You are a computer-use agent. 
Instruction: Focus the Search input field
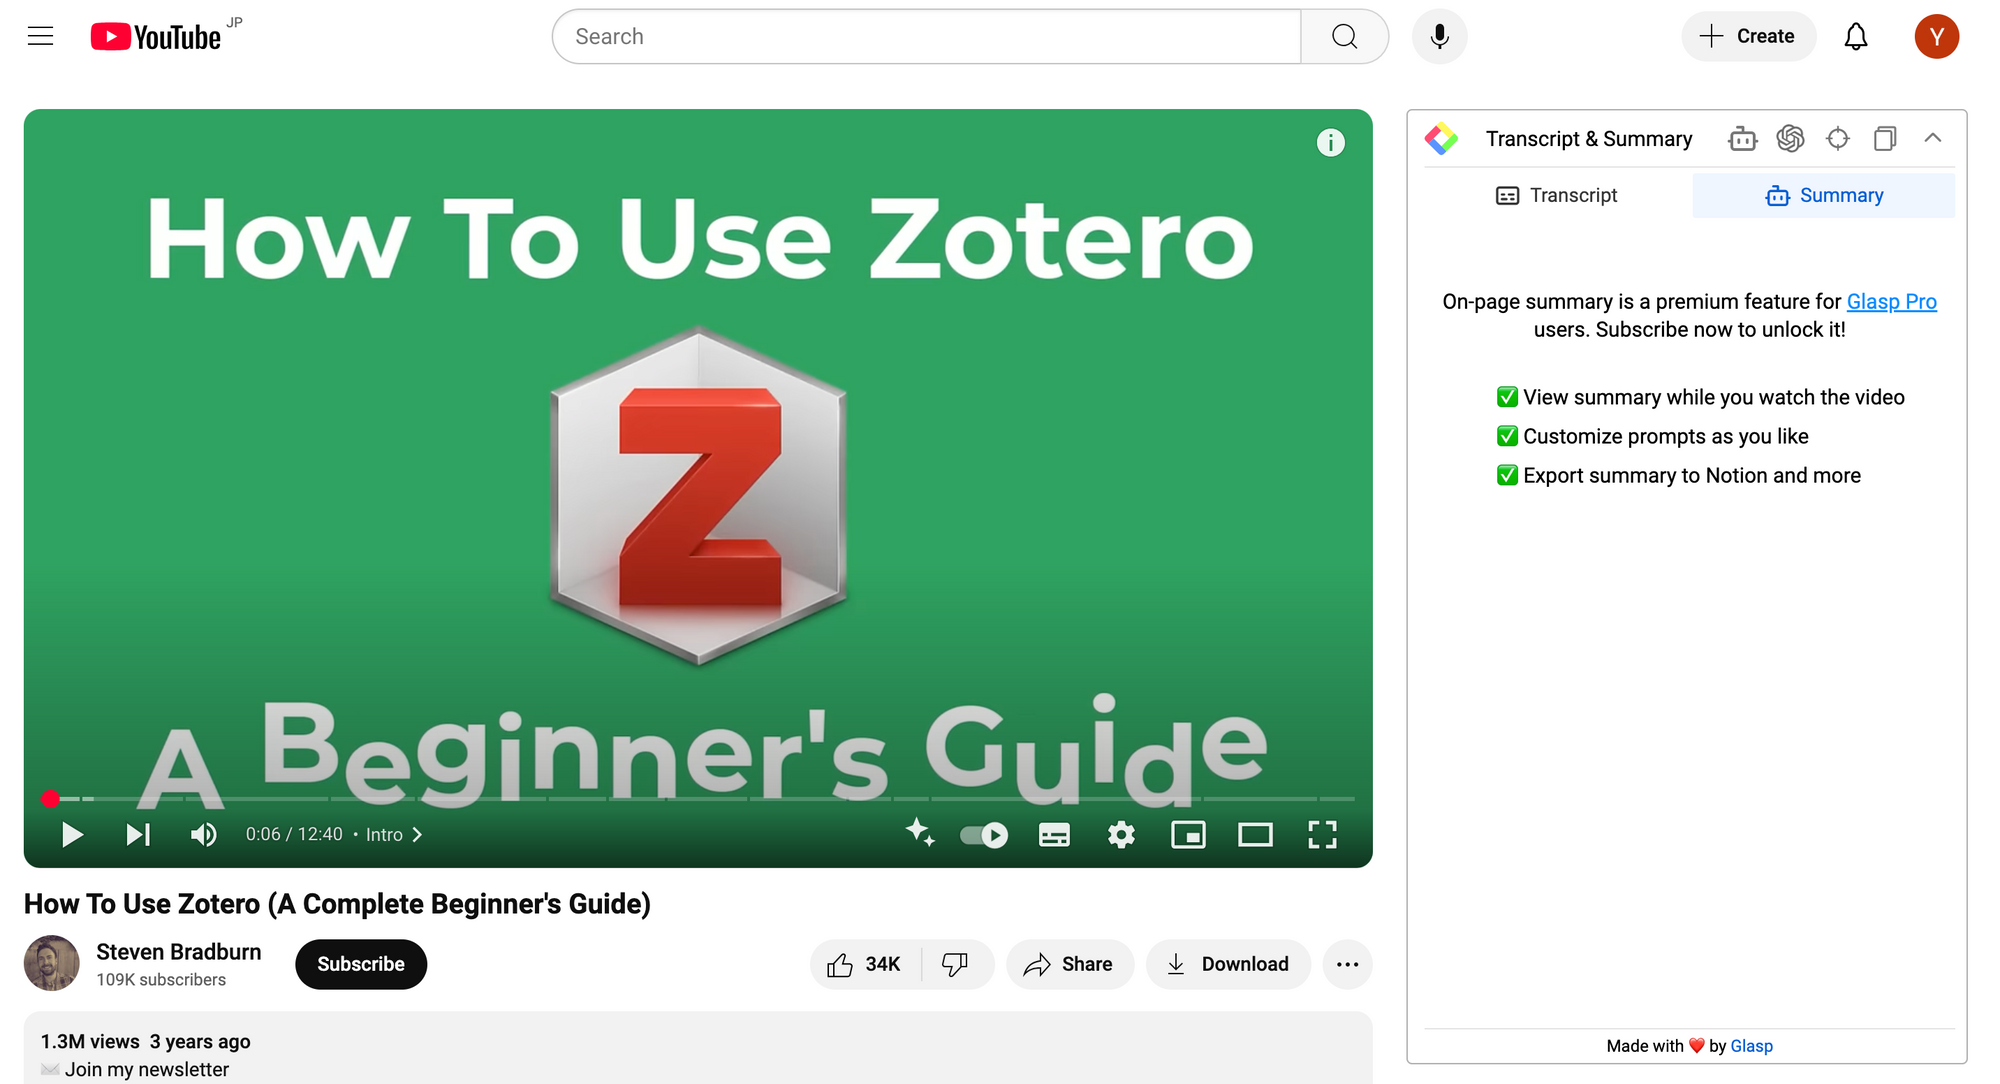point(927,37)
